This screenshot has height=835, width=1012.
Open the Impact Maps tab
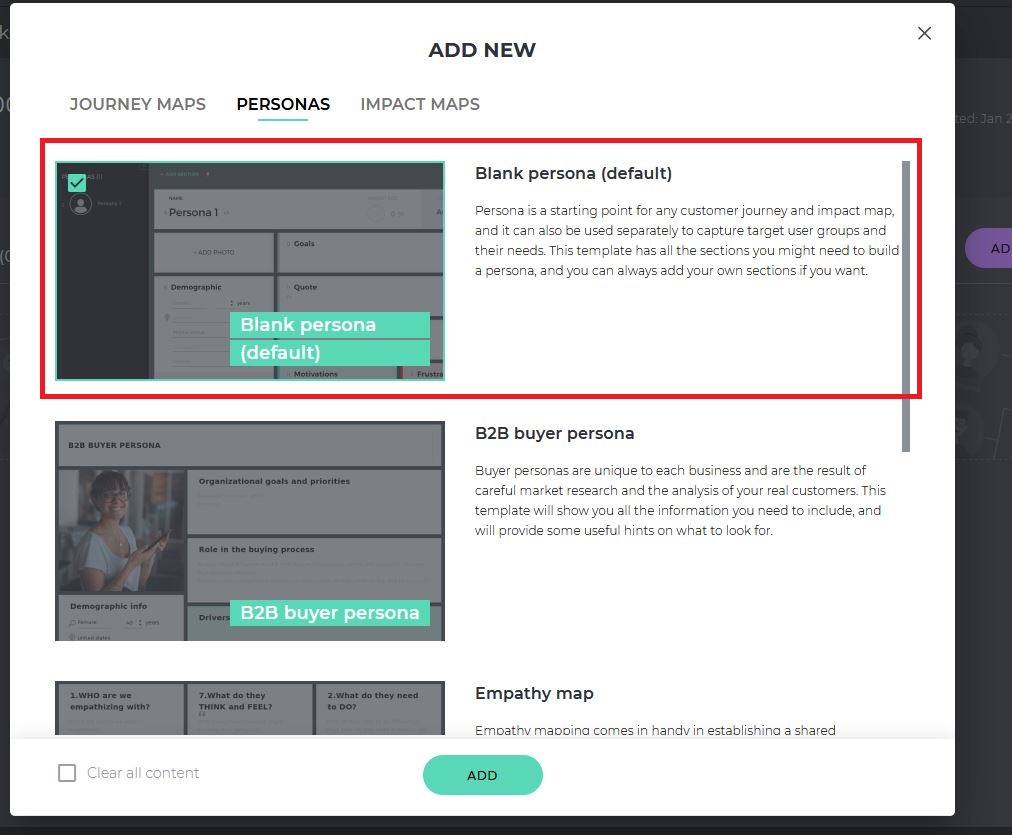420,104
